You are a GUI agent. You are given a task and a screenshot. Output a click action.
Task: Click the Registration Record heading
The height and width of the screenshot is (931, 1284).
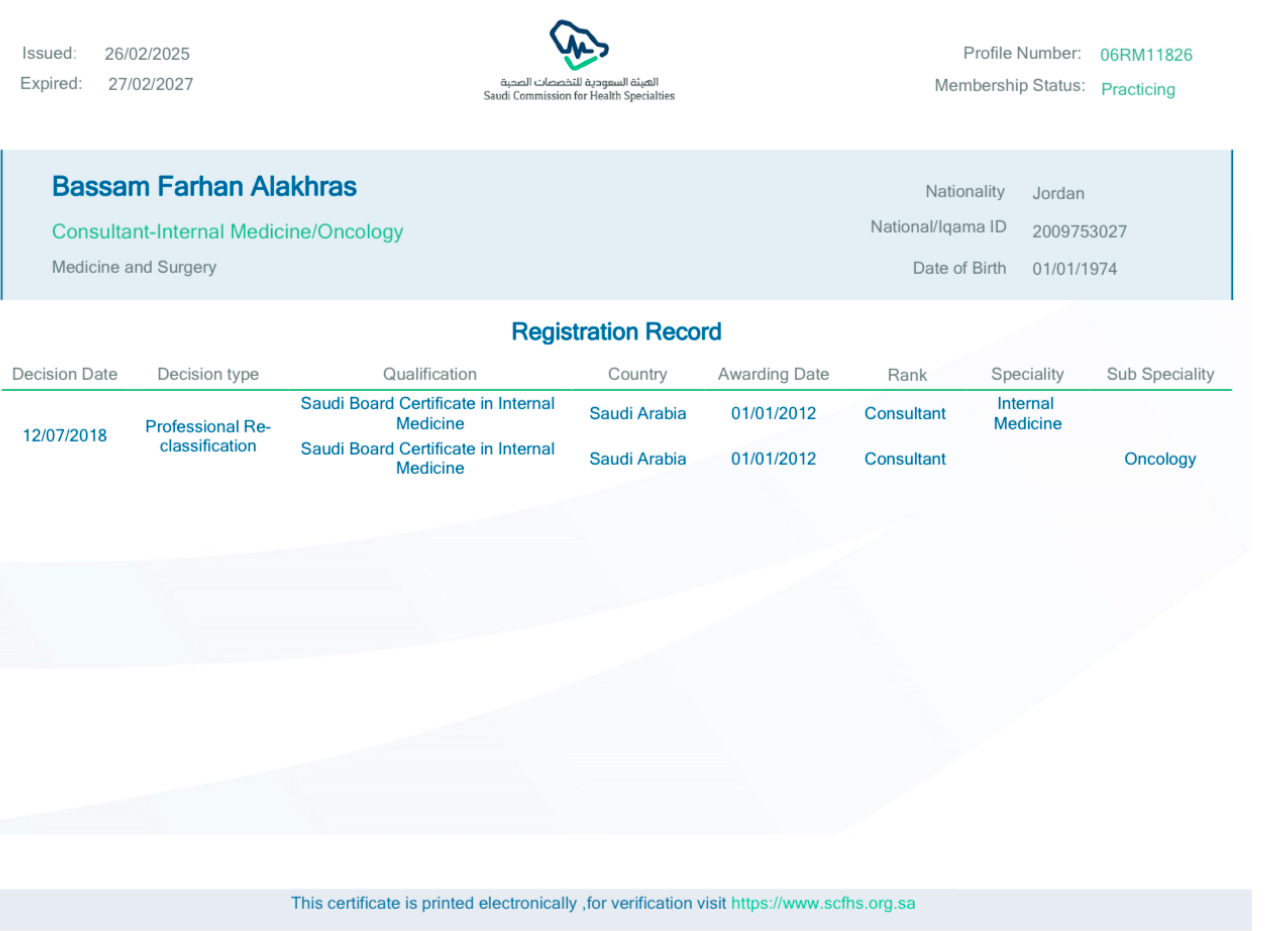(x=616, y=332)
